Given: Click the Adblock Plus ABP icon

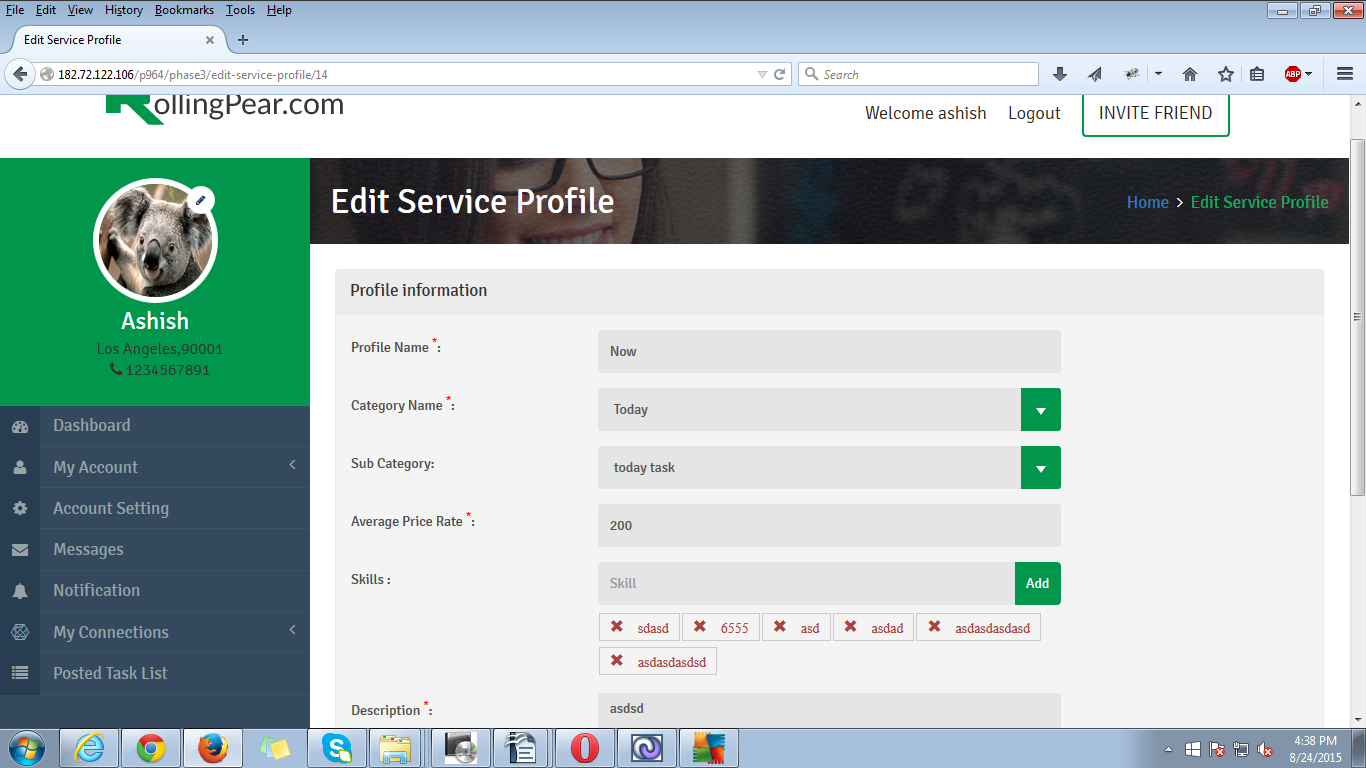Looking at the screenshot, I should click(x=1292, y=74).
